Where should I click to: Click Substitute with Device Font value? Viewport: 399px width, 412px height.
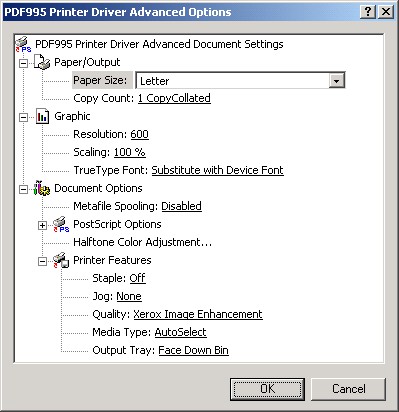tap(218, 170)
